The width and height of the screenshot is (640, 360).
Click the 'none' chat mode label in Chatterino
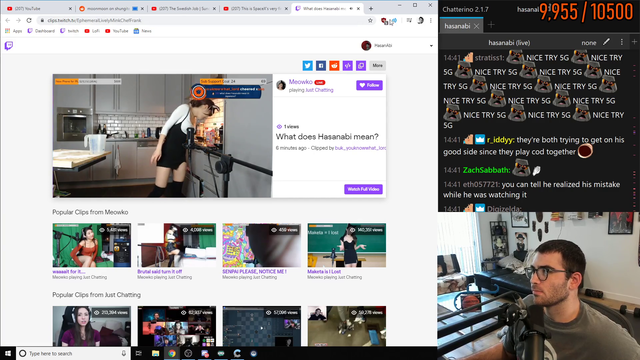click(x=589, y=42)
